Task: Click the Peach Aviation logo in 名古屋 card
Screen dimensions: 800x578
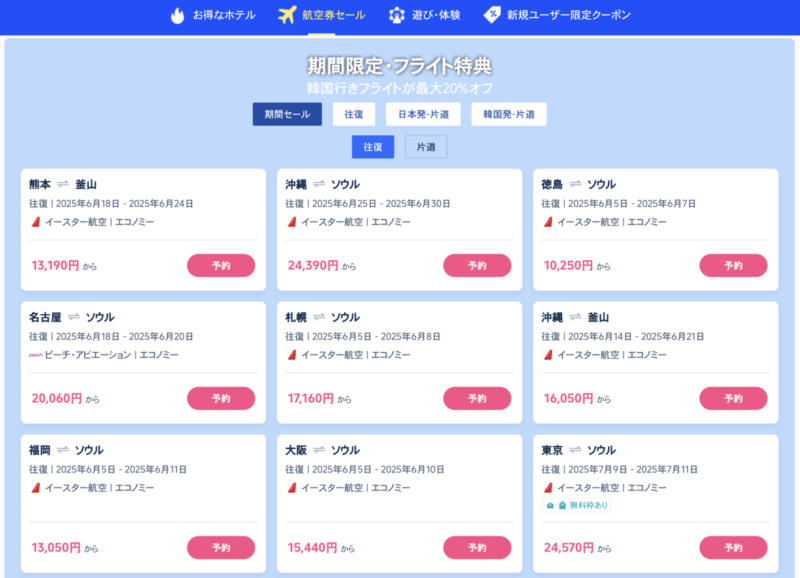Action: [x=36, y=355]
